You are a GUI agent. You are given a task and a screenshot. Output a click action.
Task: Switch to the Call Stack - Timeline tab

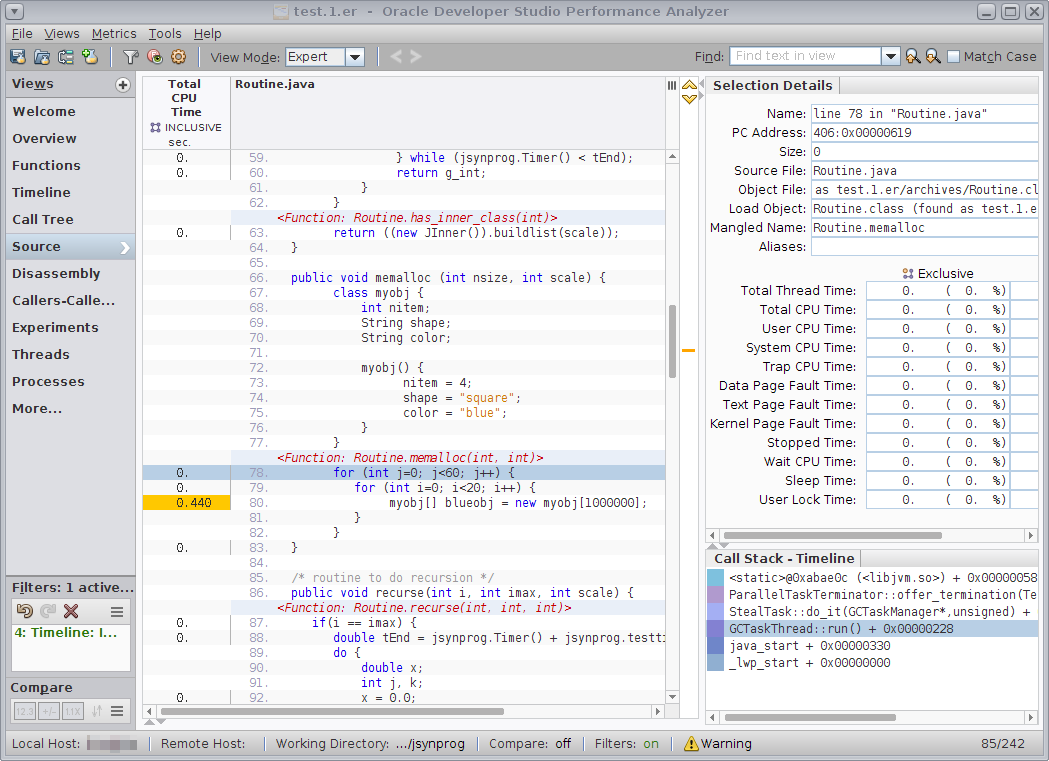(783, 558)
